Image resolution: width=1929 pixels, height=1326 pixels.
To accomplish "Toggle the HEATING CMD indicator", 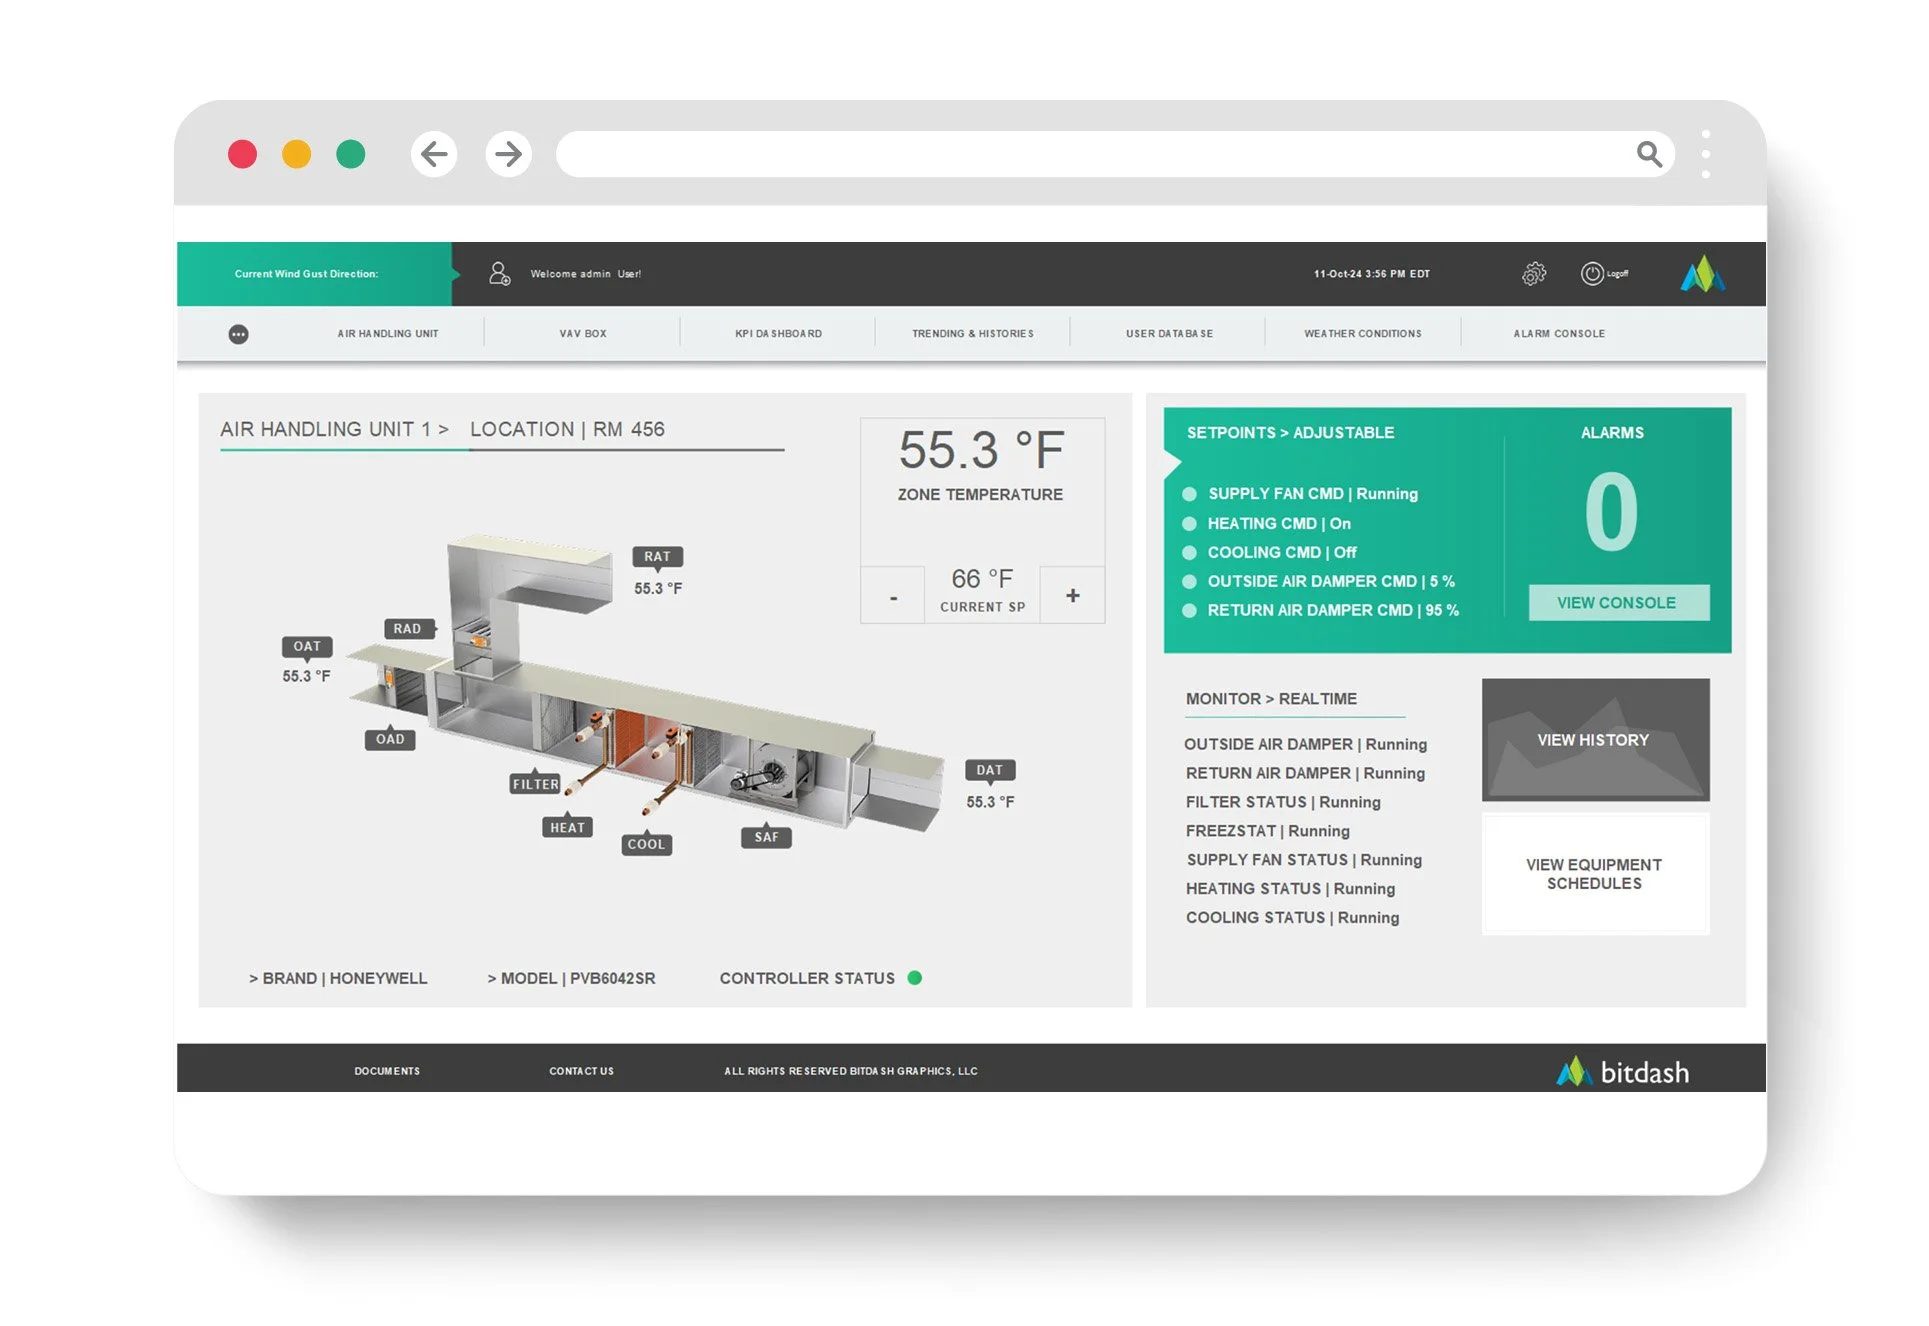I will pos(1189,523).
